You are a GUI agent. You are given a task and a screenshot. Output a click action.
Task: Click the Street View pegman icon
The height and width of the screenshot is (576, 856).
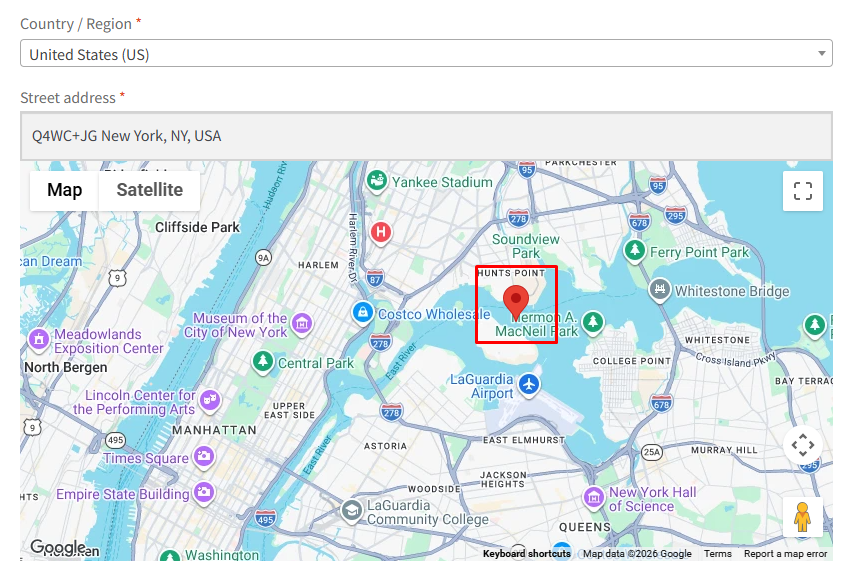[802, 516]
